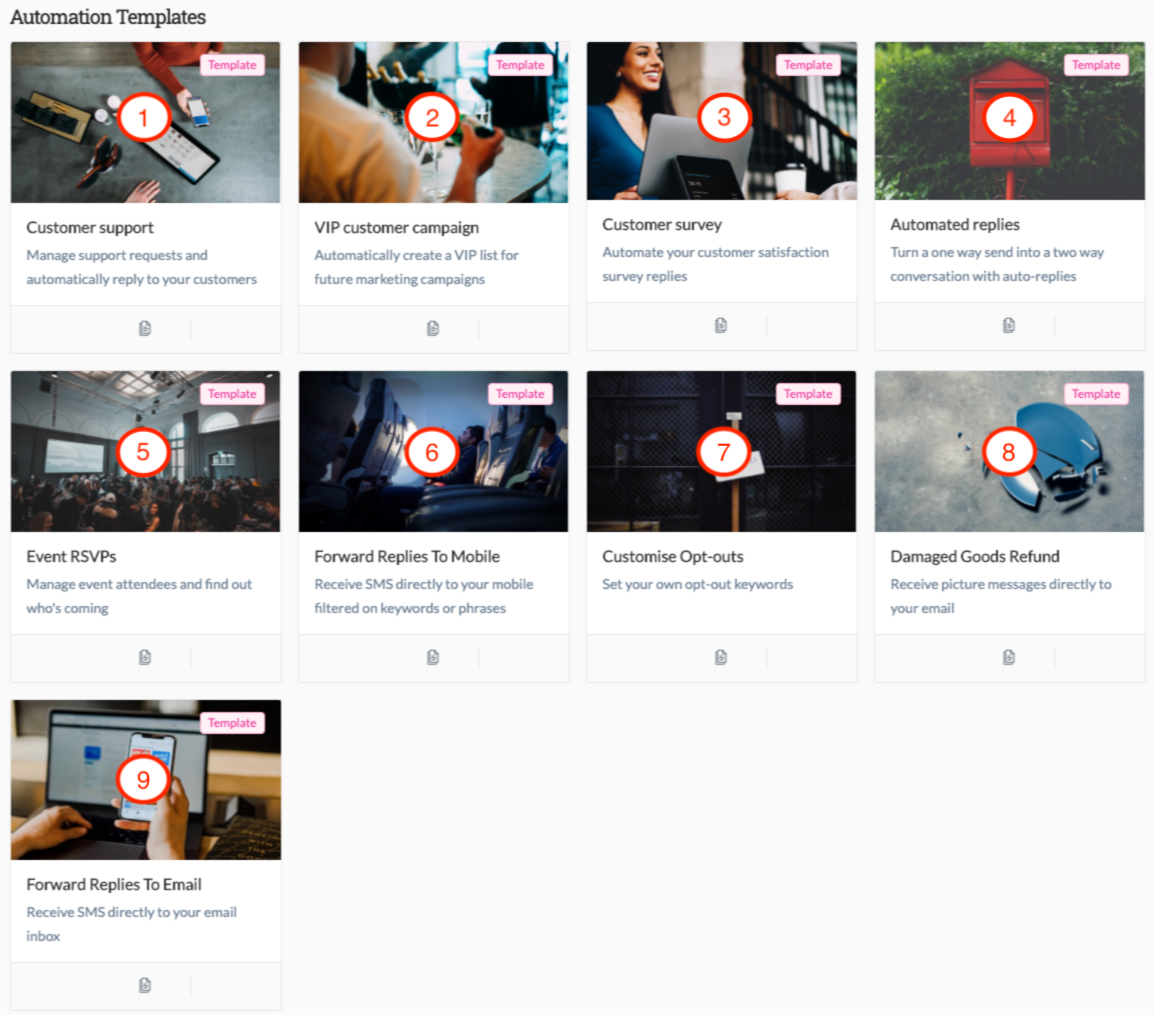Click the Template badge on Automated replies

point(1096,65)
